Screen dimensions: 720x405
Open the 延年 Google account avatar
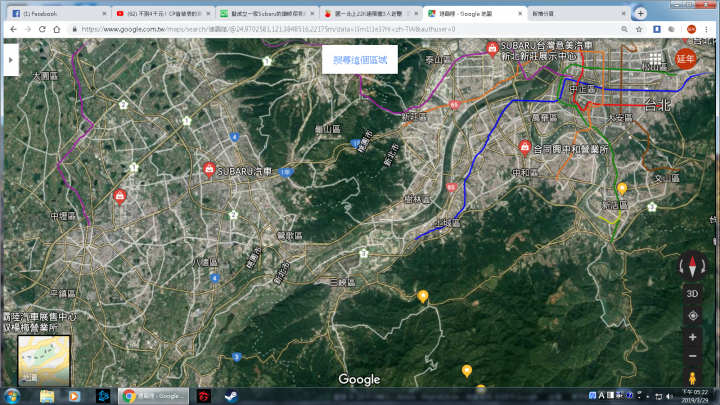coord(685,59)
